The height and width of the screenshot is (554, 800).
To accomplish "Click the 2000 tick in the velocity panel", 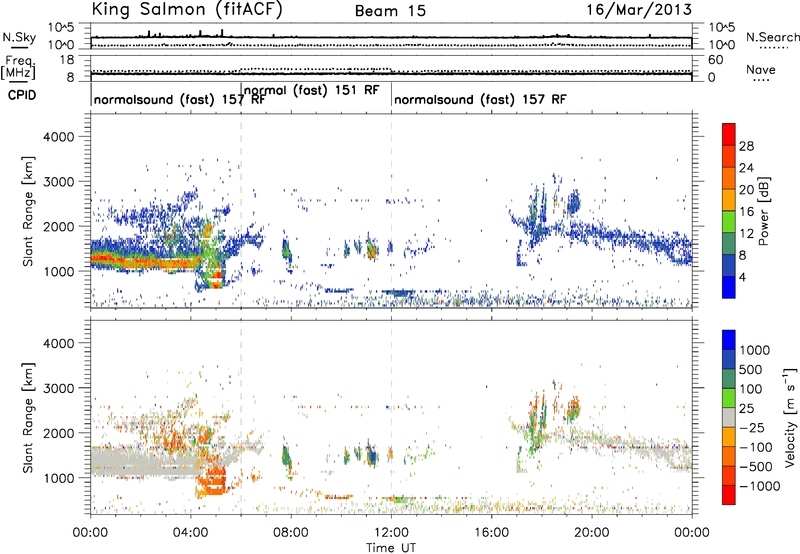I will pyautogui.click(x=58, y=433).
